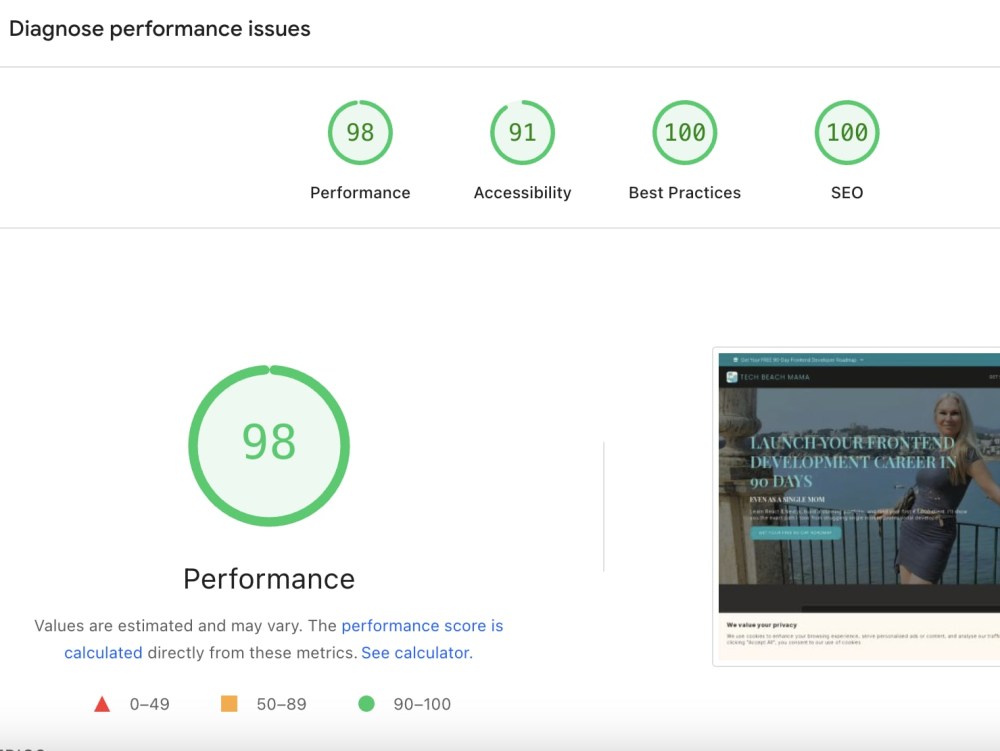The width and height of the screenshot is (1000, 751).
Task: Select the large 'Performance' heading under the gauge
Action: tap(269, 579)
